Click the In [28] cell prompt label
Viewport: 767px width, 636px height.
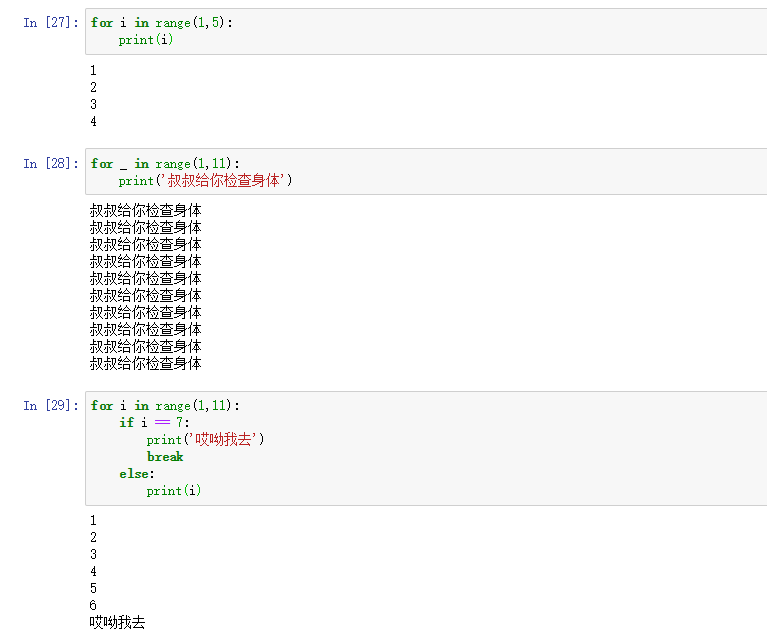click(51, 163)
